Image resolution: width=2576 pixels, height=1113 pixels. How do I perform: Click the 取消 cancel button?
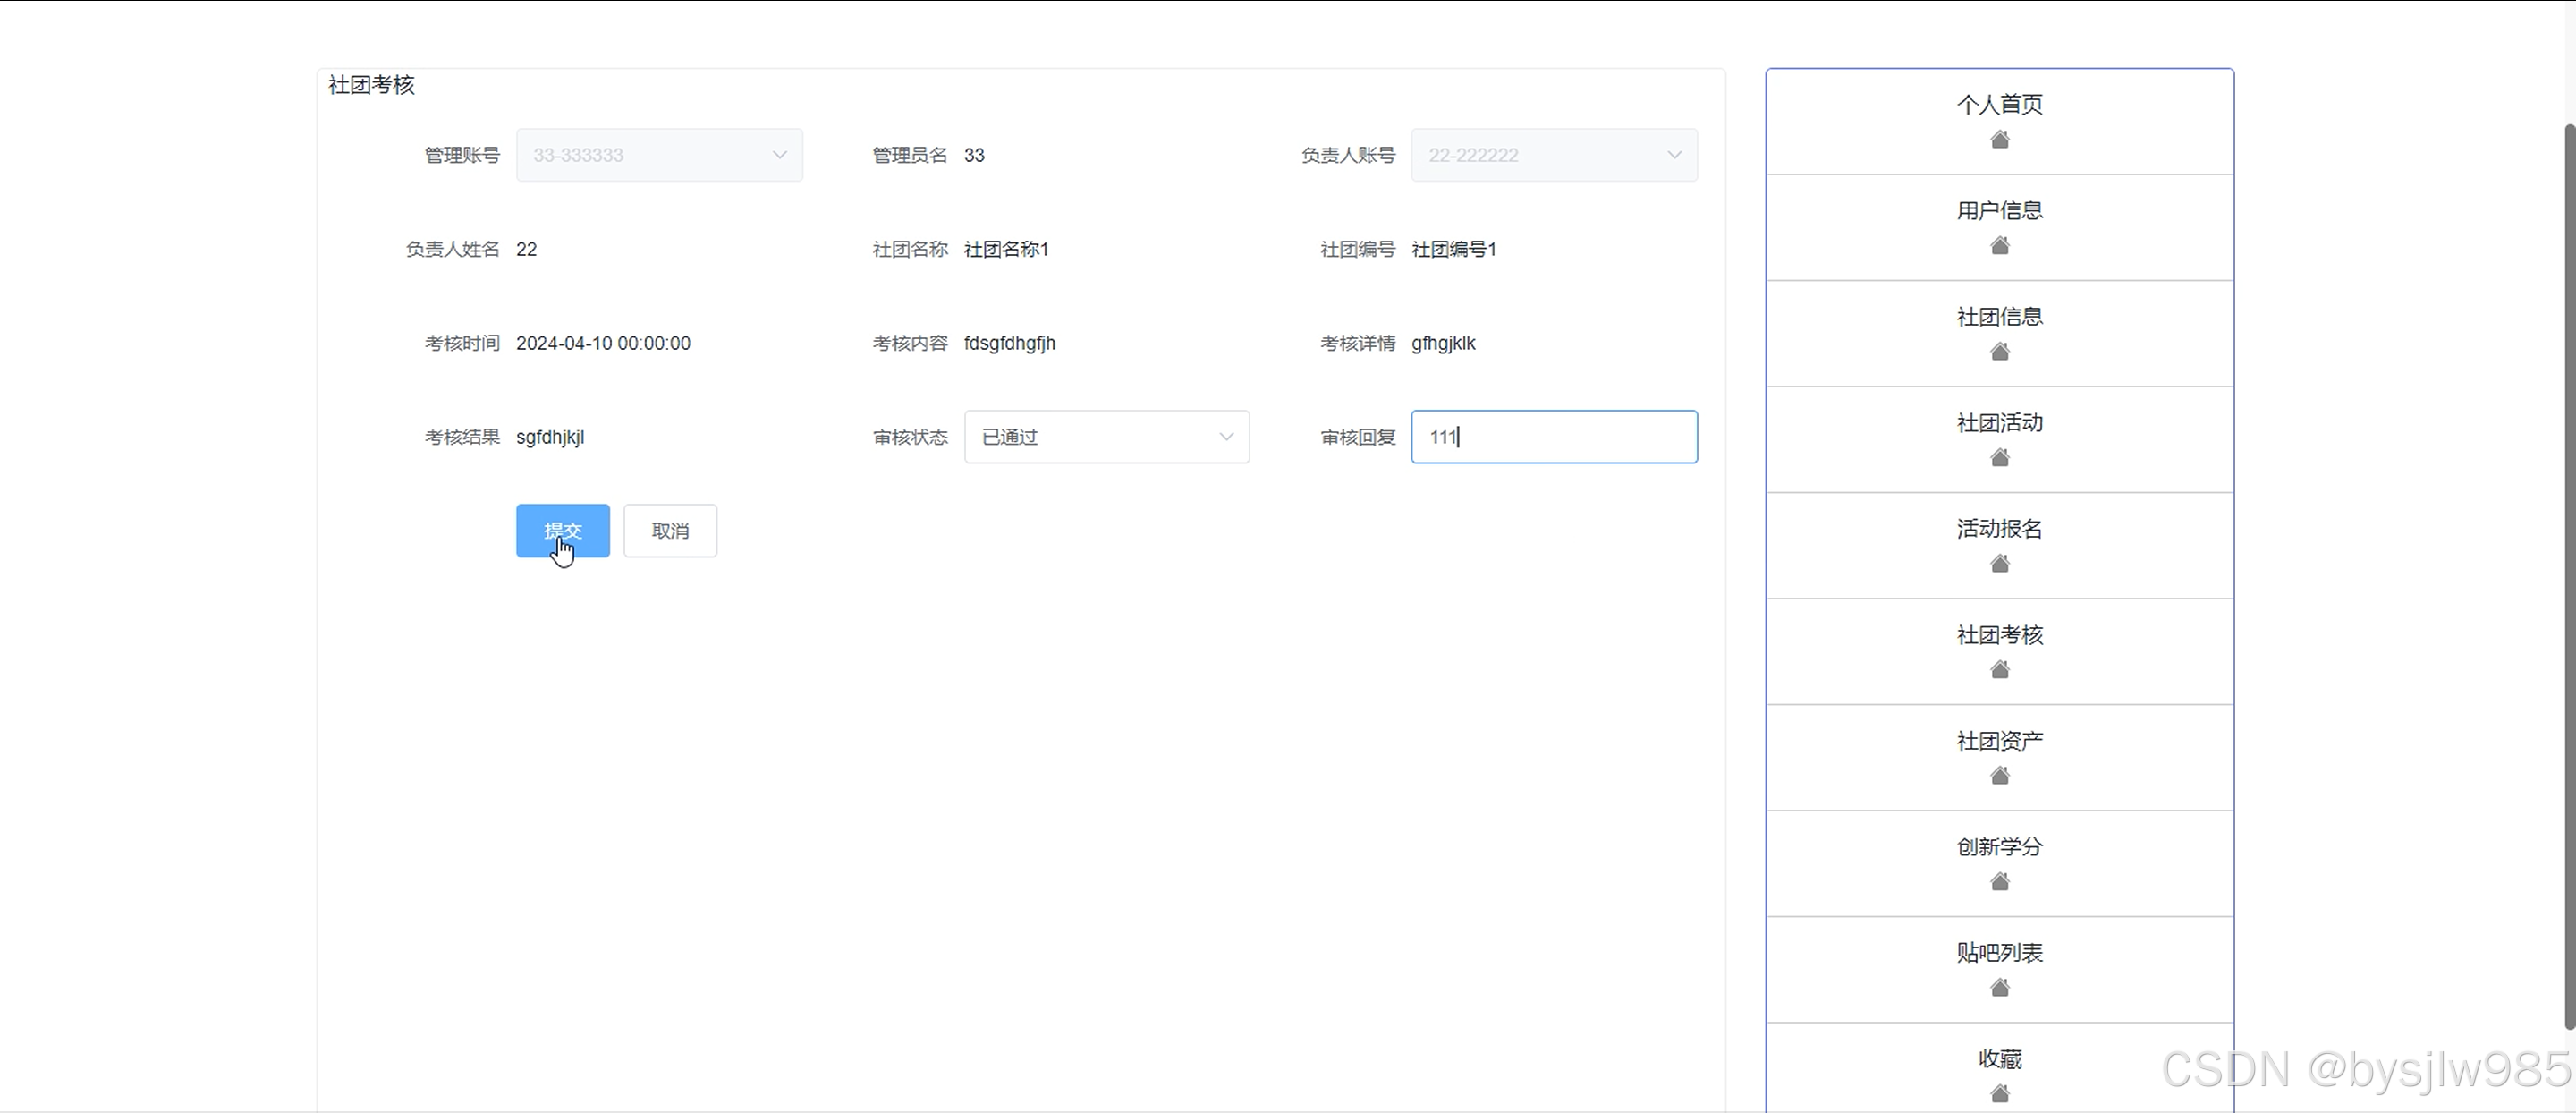click(x=670, y=531)
